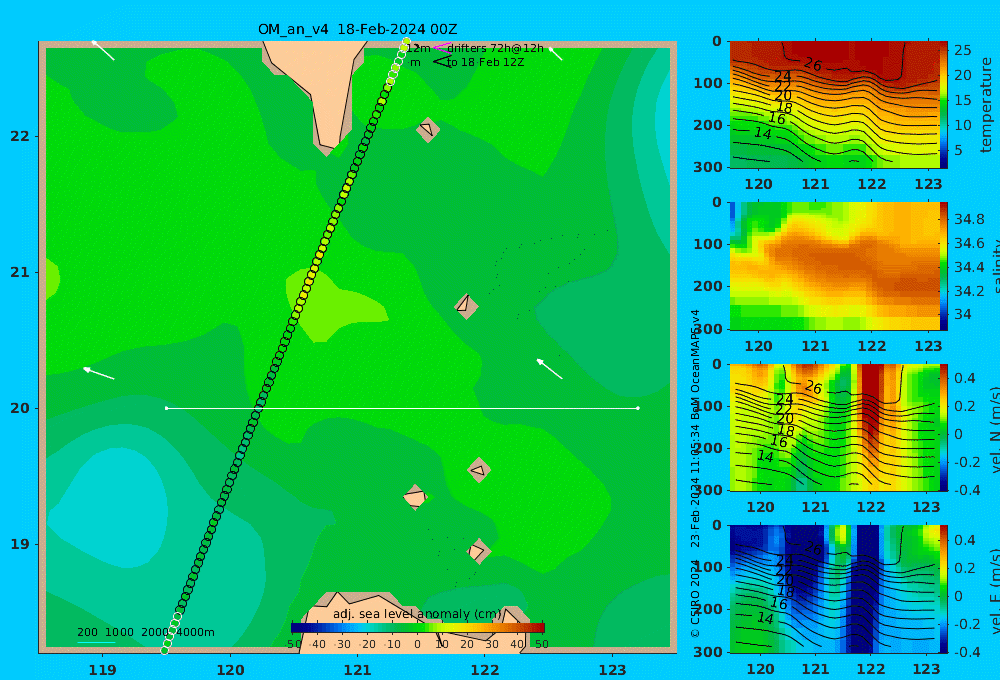Click the 26 contour label in the temperature panel
The width and height of the screenshot is (1000, 680).
point(813,64)
